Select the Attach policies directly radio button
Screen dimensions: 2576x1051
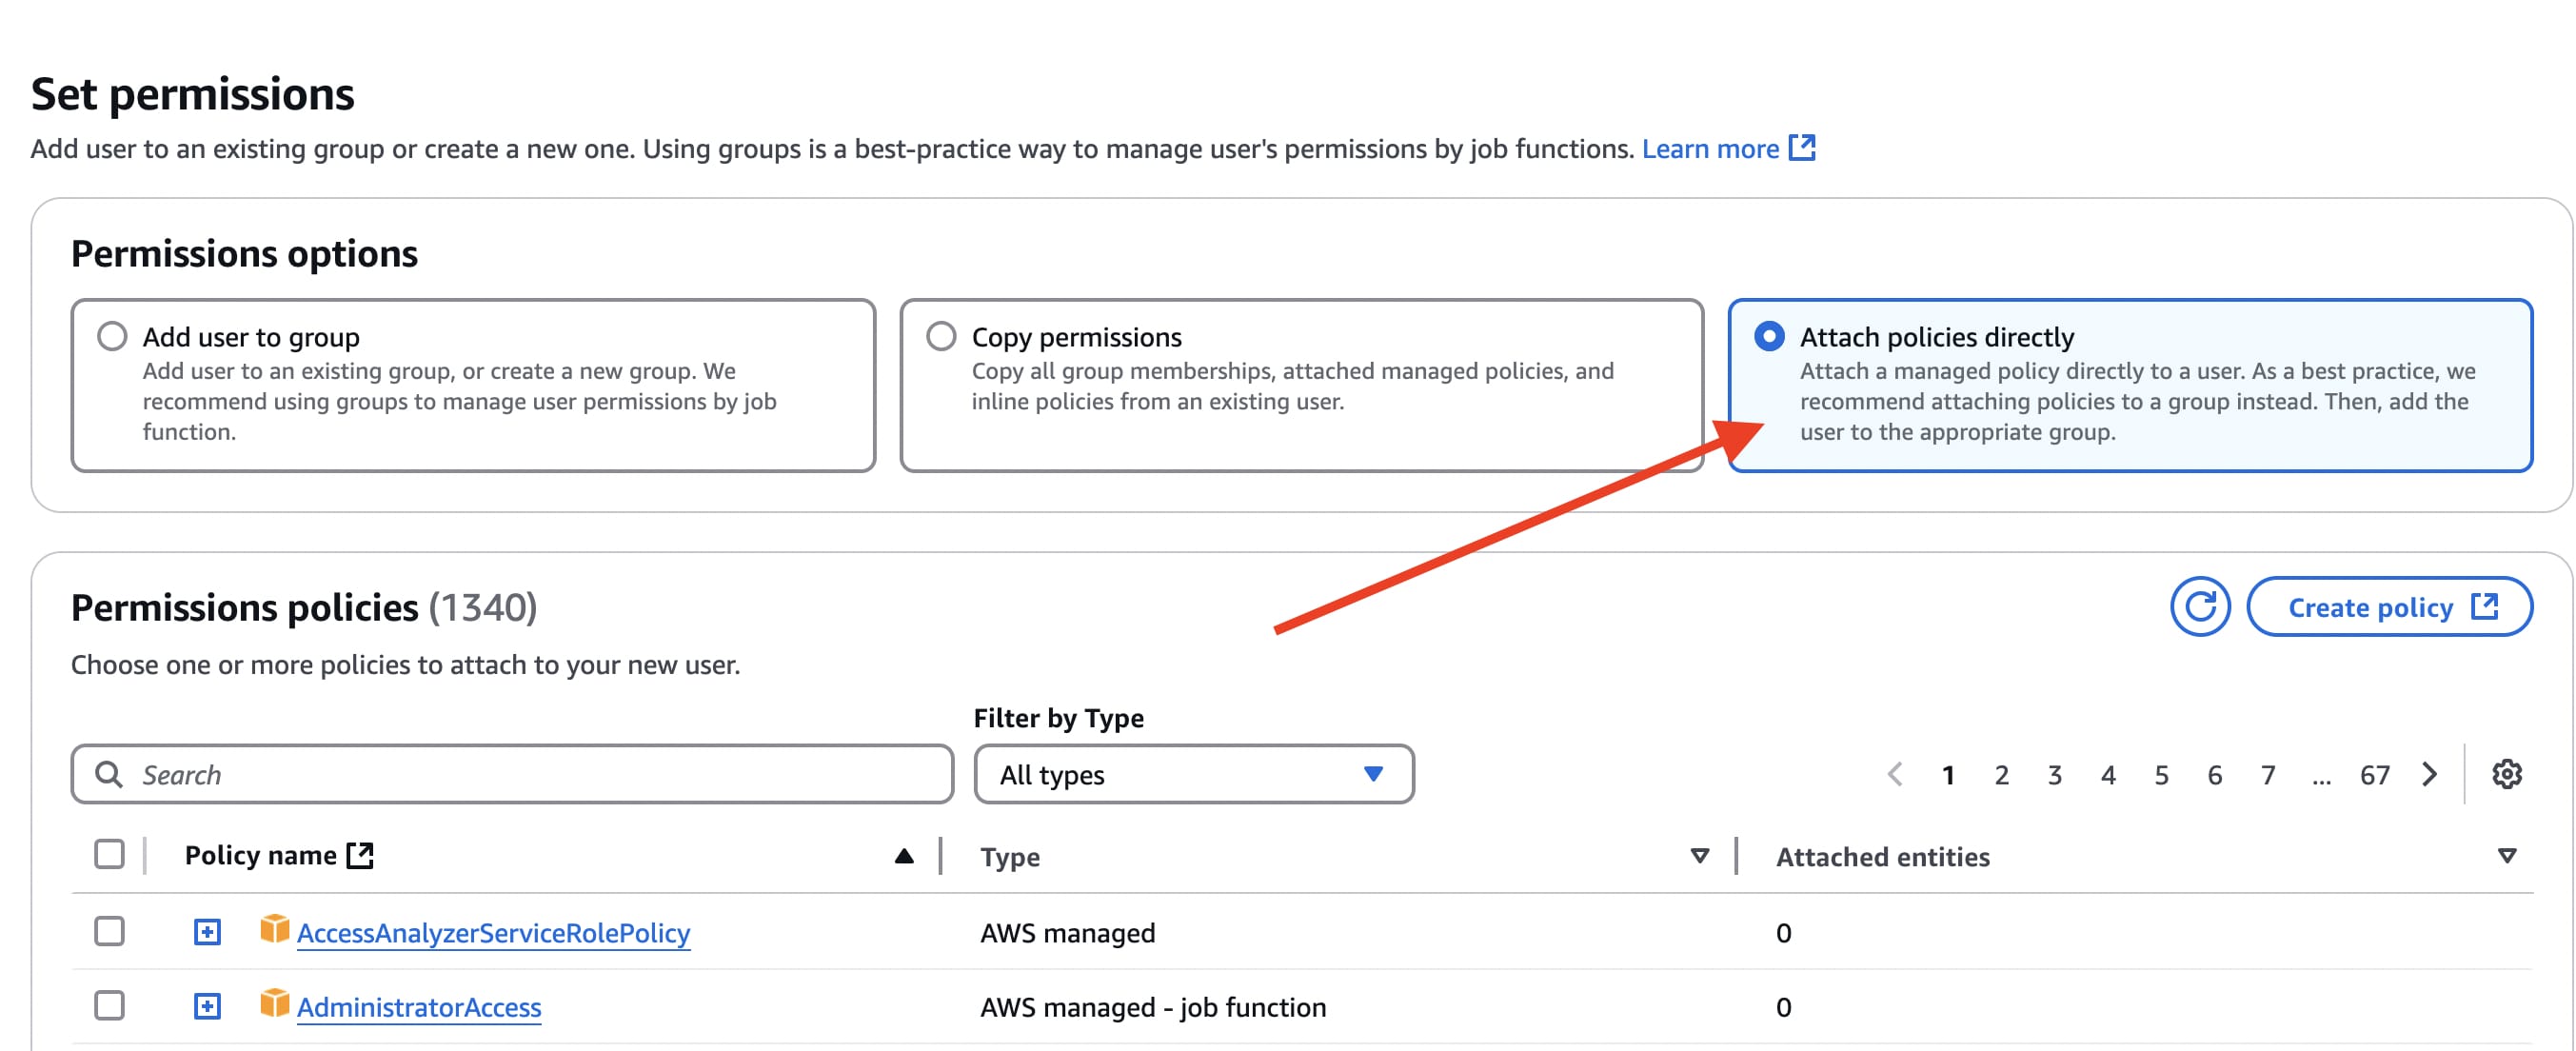(x=1769, y=336)
